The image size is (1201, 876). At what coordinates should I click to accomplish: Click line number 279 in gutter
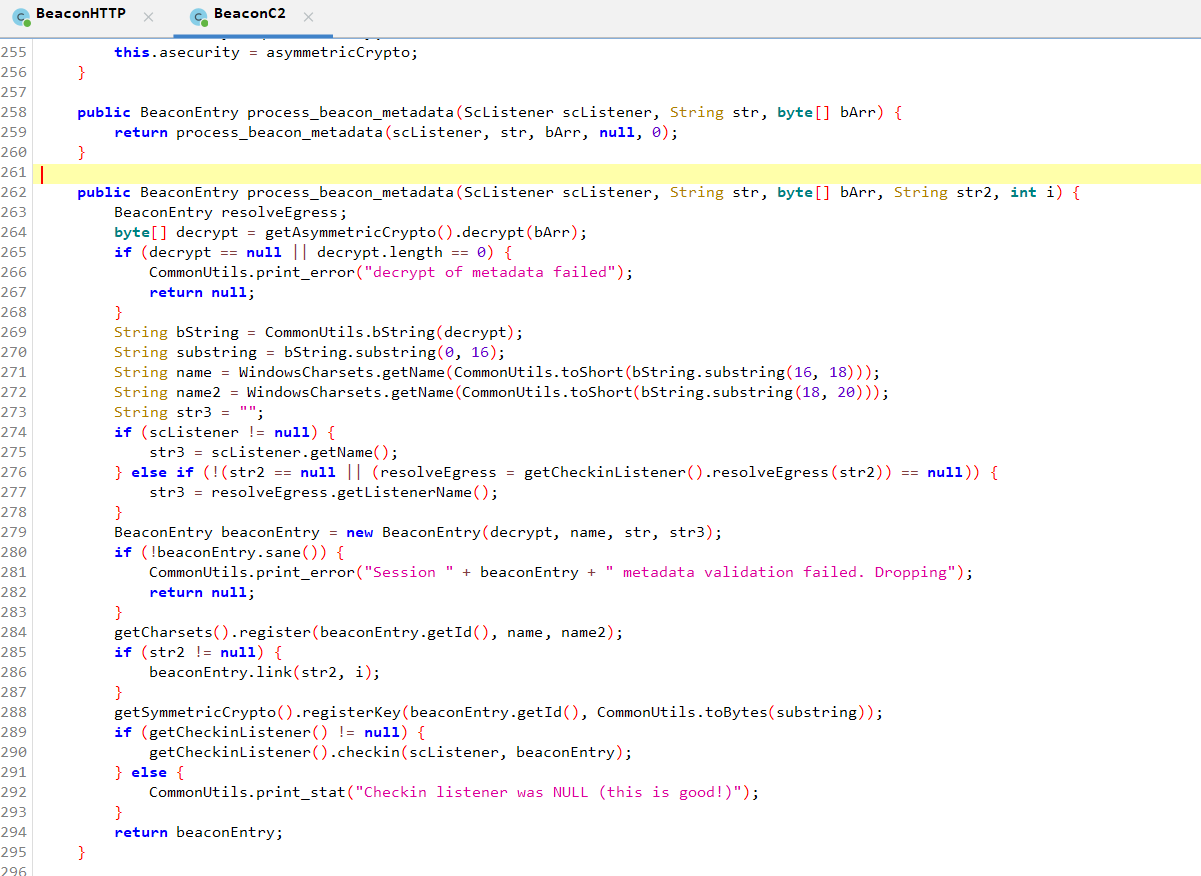point(14,532)
